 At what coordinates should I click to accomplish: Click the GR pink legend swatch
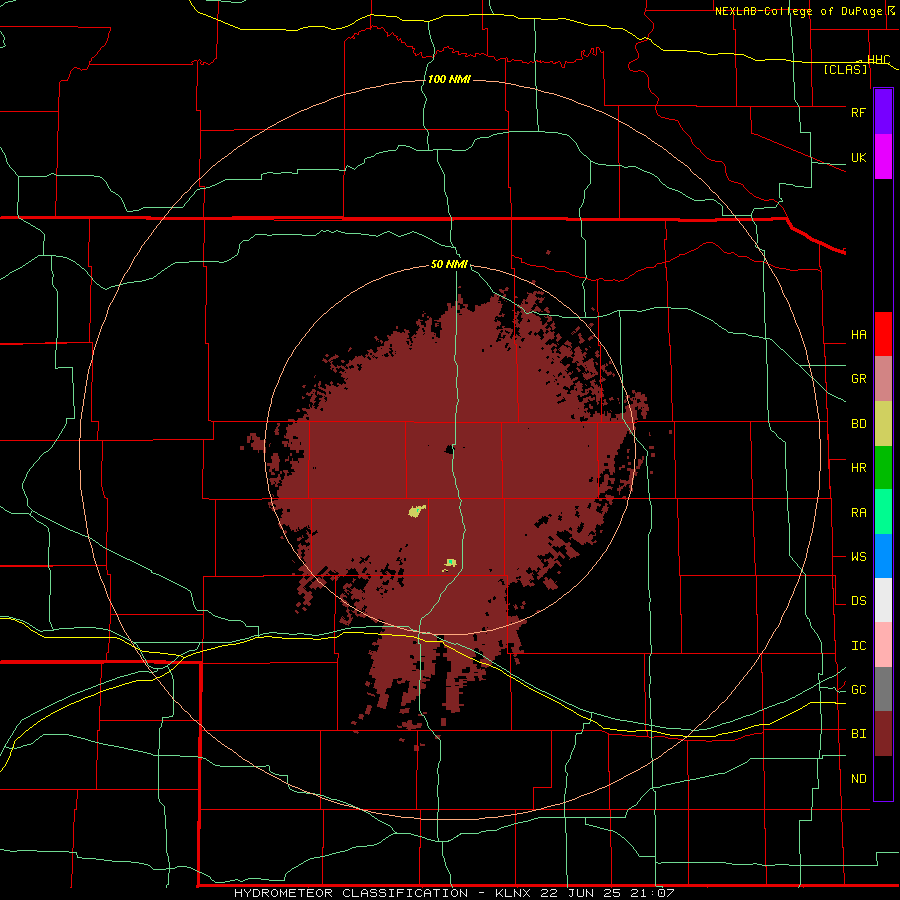(x=883, y=379)
